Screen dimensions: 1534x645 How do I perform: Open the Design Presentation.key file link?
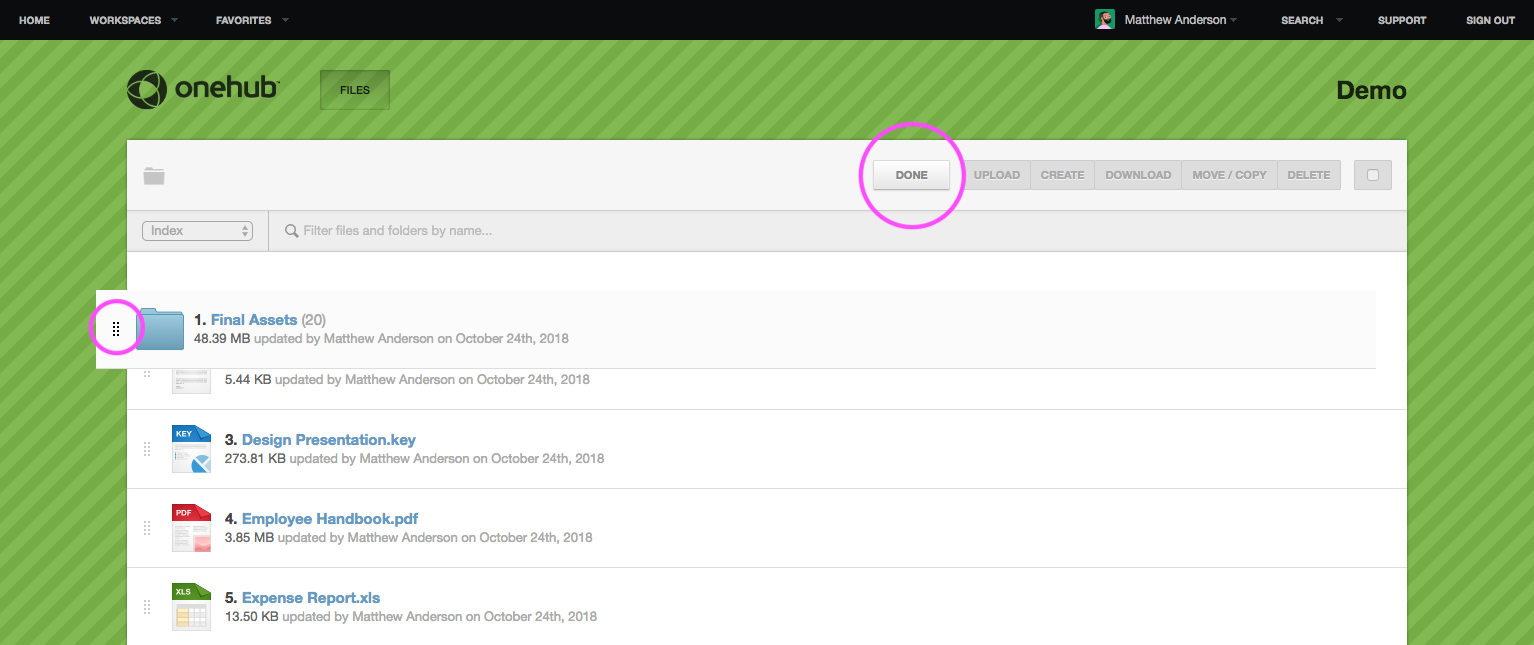click(329, 440)
